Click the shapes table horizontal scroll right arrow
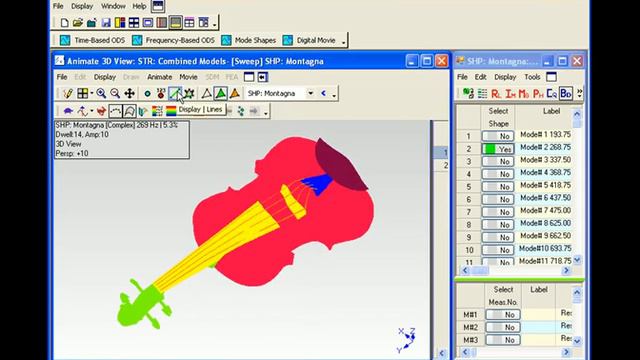Viewport: 640px width, 360px height. 566,270
